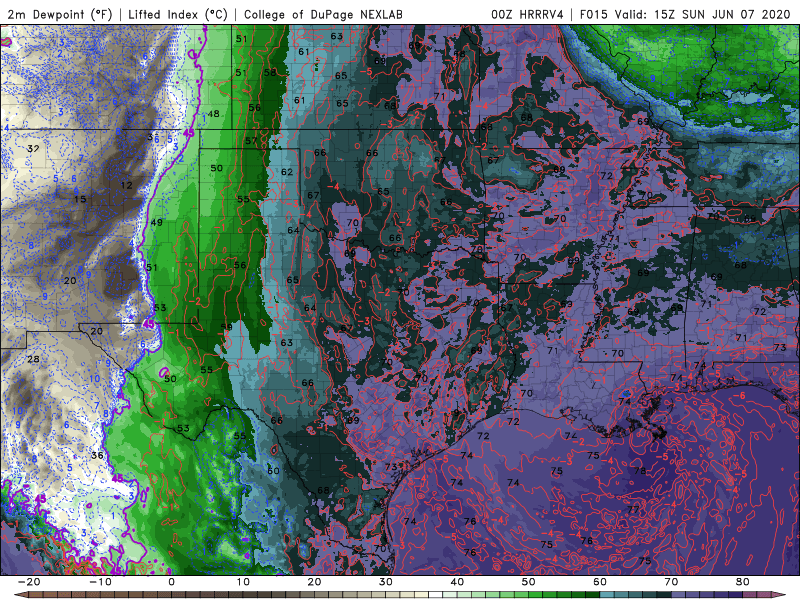Click the '00Z HRRRV4' model run label
Screen dimensions: 800x600
527,14
